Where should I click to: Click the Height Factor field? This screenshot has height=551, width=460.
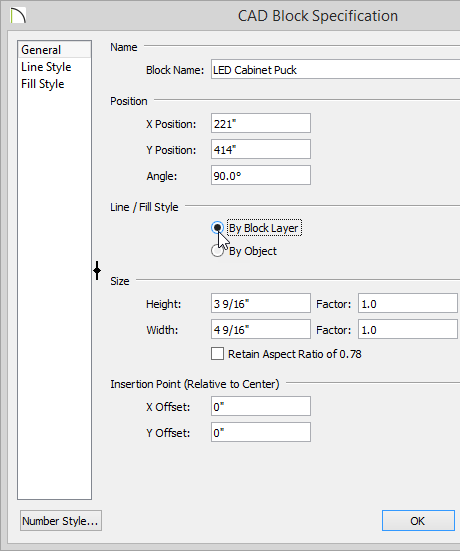pyautogui.click(x=408, y=303)
